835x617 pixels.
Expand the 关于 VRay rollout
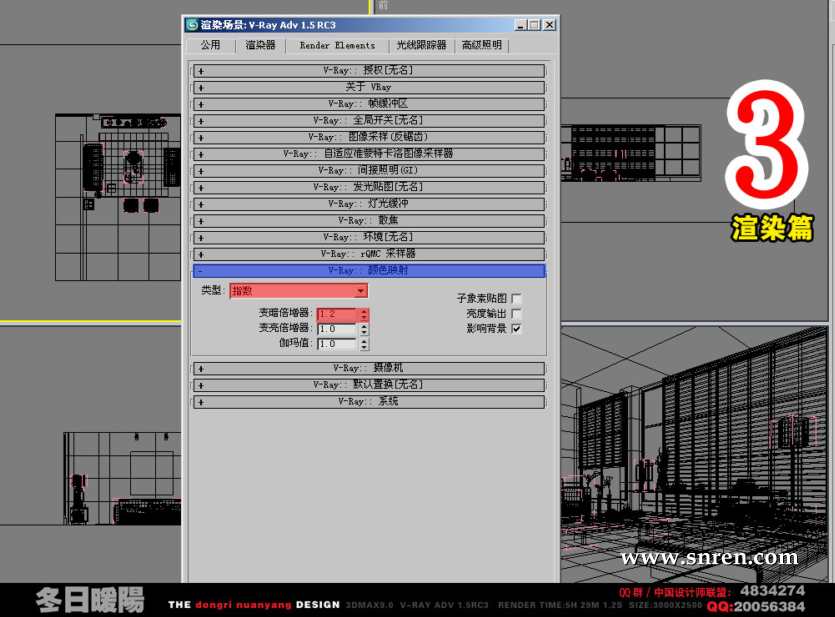[369, 87]
